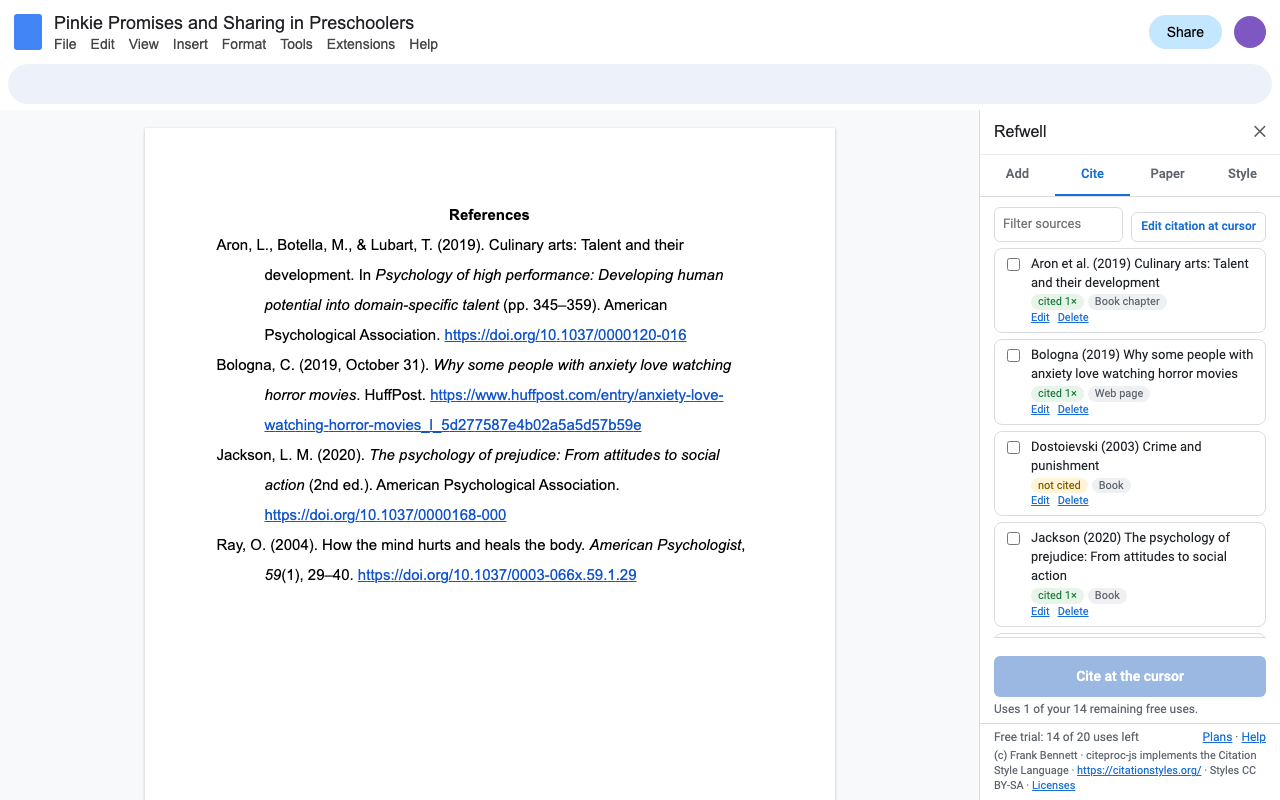Open the Extensions menu
Image resolution: width=1280 pixels, height=800 pixels.
(361, 44)
